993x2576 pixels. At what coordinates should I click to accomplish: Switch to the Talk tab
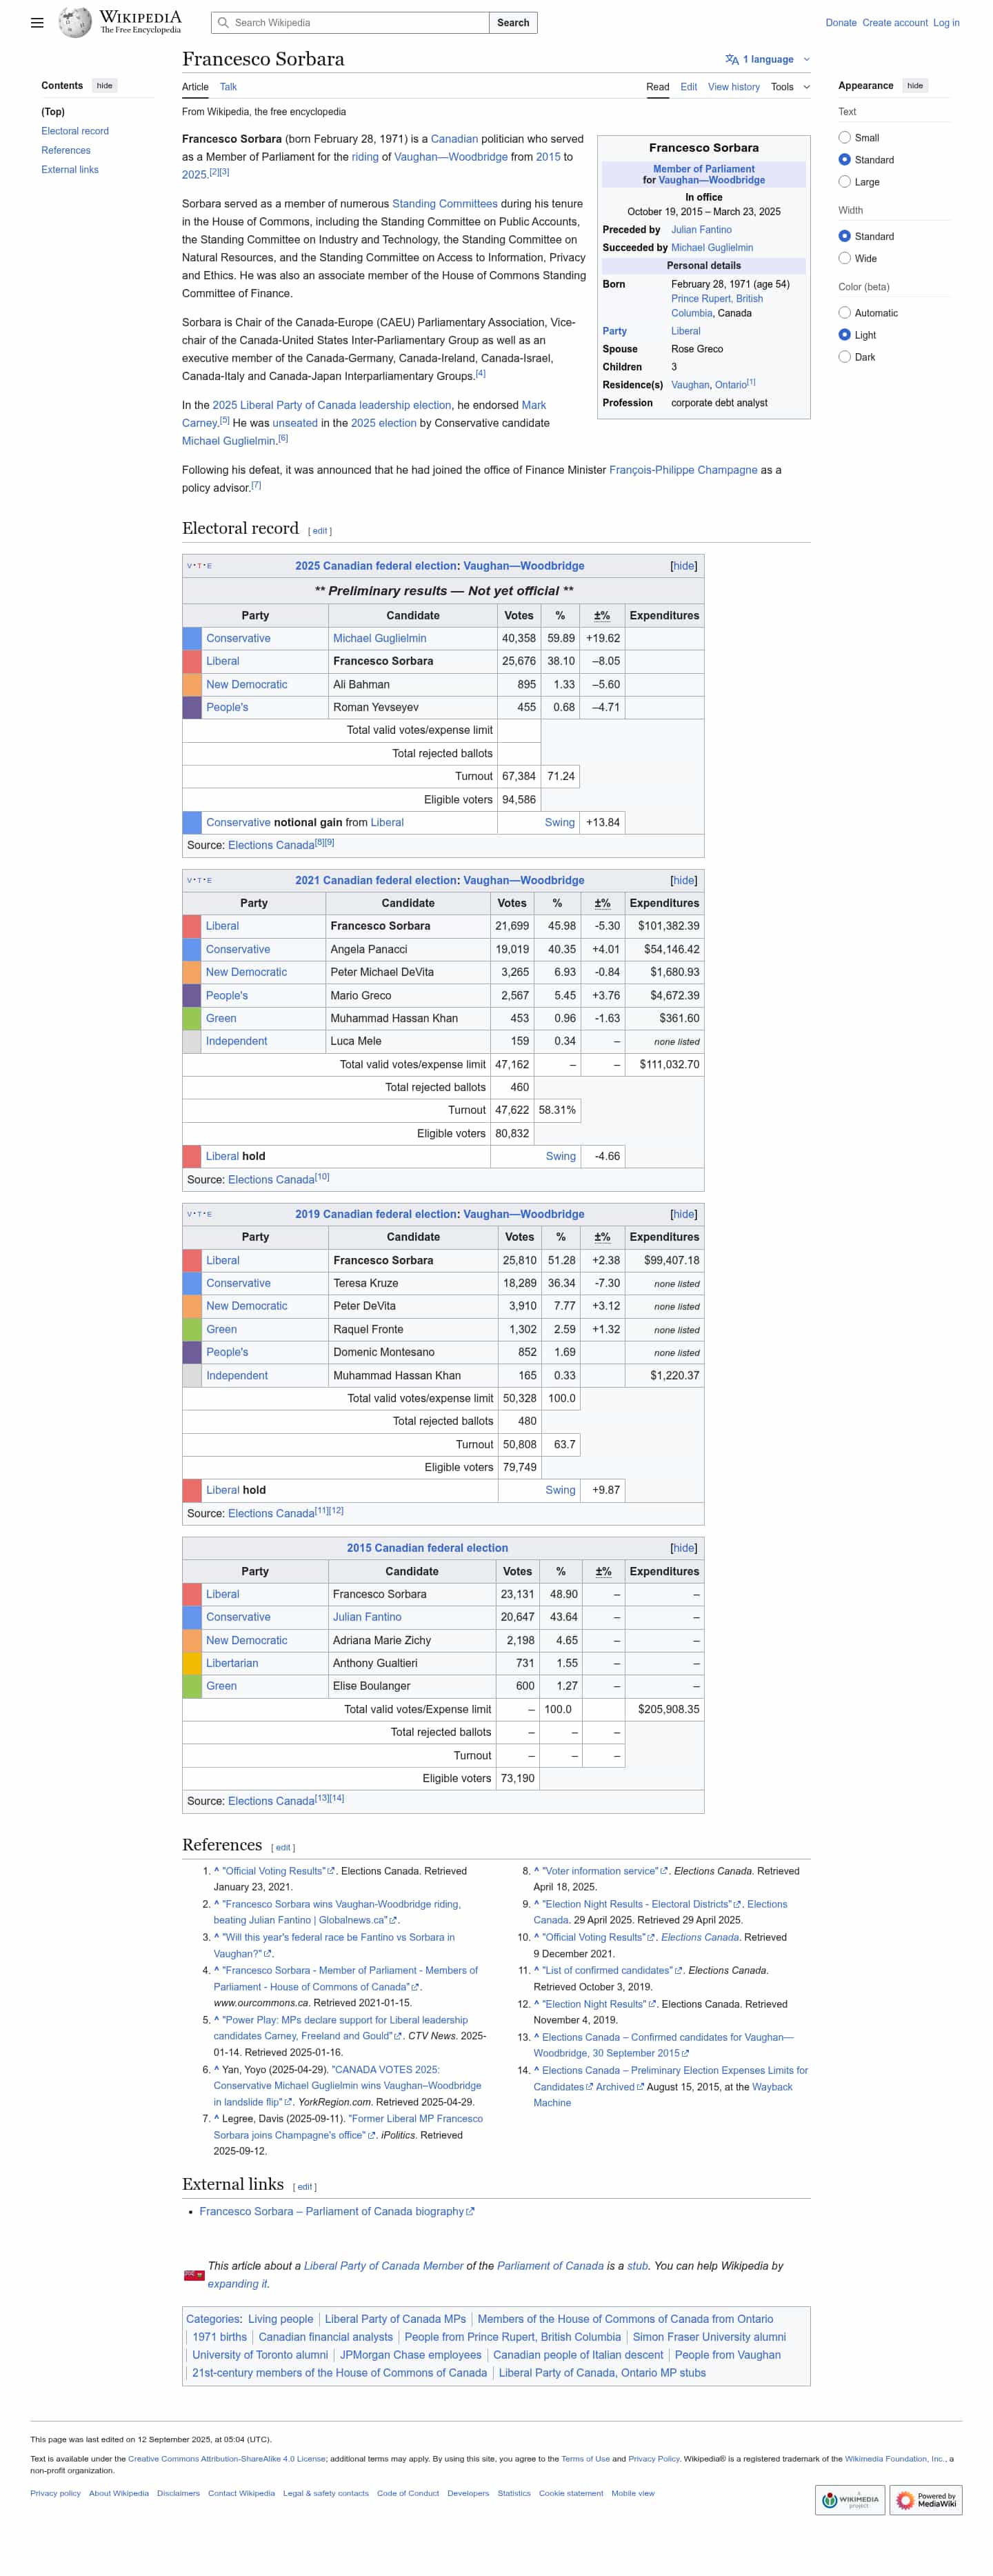point(228,87)
